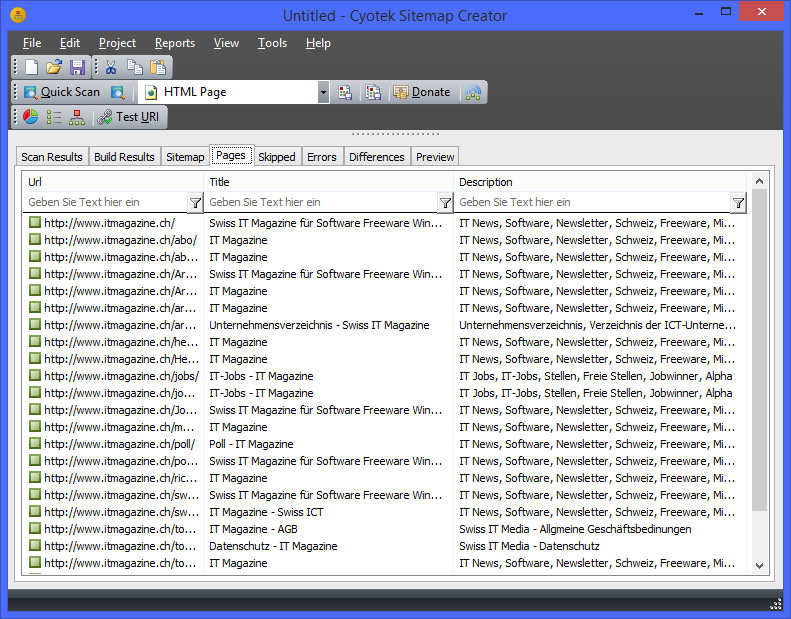Click the single sitemap build icon
The width and height of the screenshot is (791, 619).
tap(345, 92)
